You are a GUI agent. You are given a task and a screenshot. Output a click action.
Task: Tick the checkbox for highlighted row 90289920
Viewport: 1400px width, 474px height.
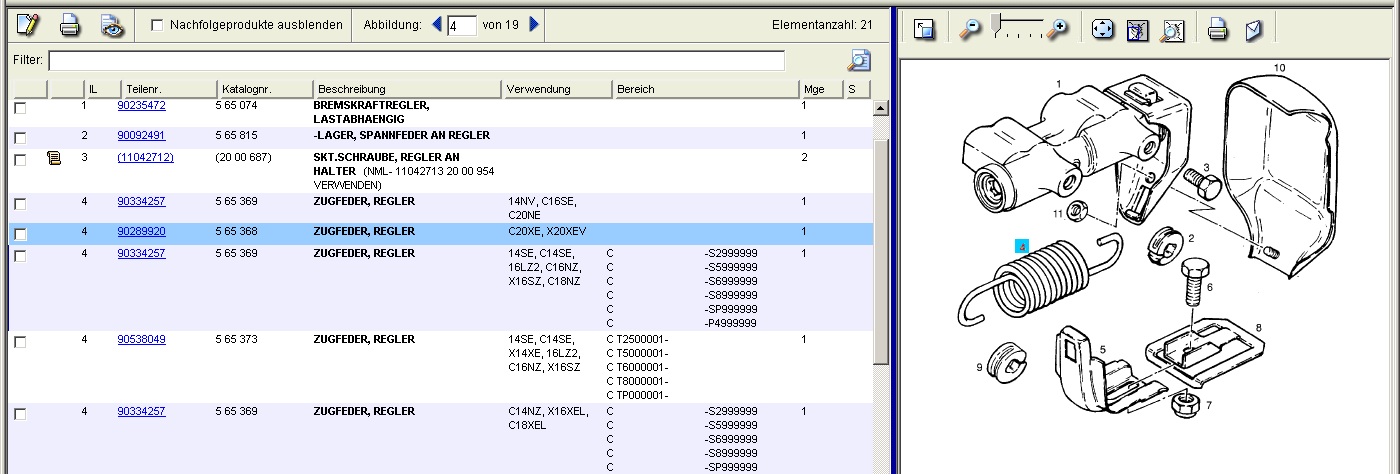20,234
